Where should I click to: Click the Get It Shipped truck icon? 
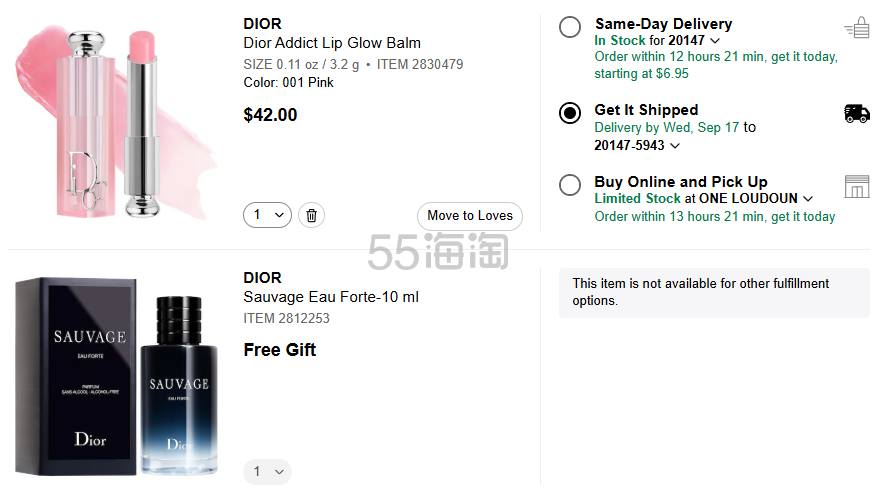[x=857, y=113]
